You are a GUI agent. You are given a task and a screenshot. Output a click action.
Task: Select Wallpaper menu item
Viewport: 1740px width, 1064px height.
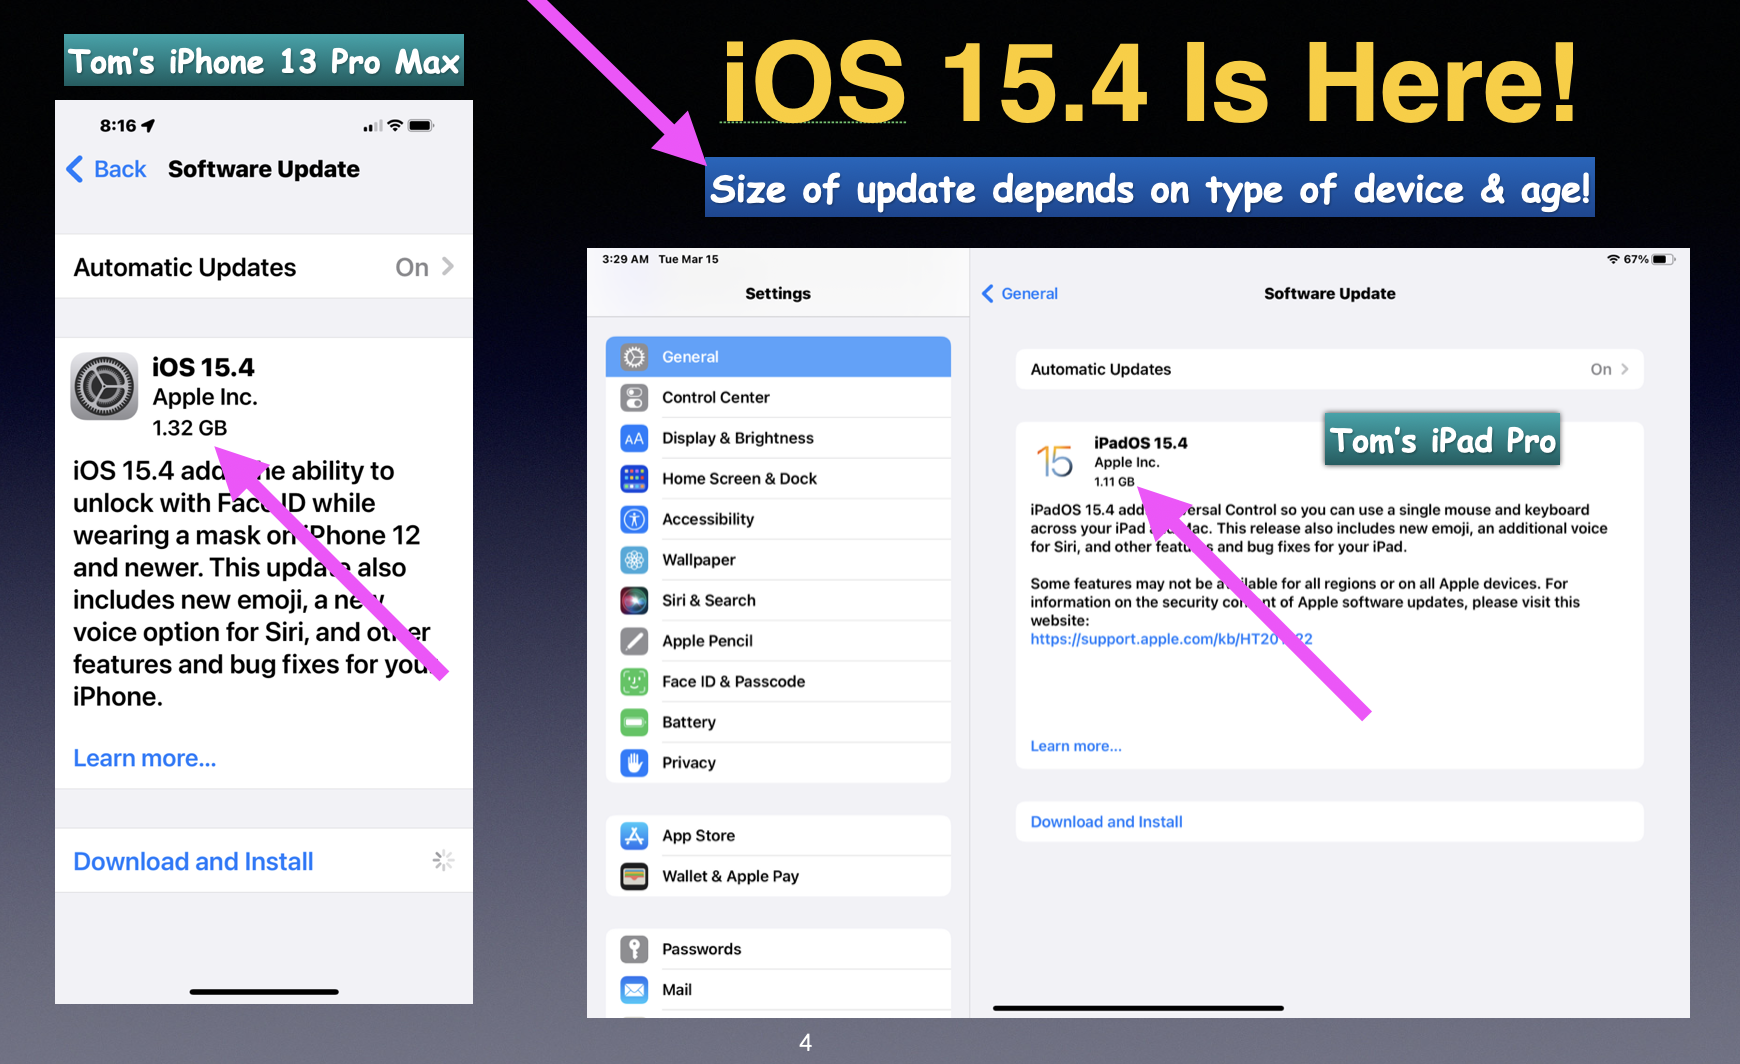[x=778, y=560]
